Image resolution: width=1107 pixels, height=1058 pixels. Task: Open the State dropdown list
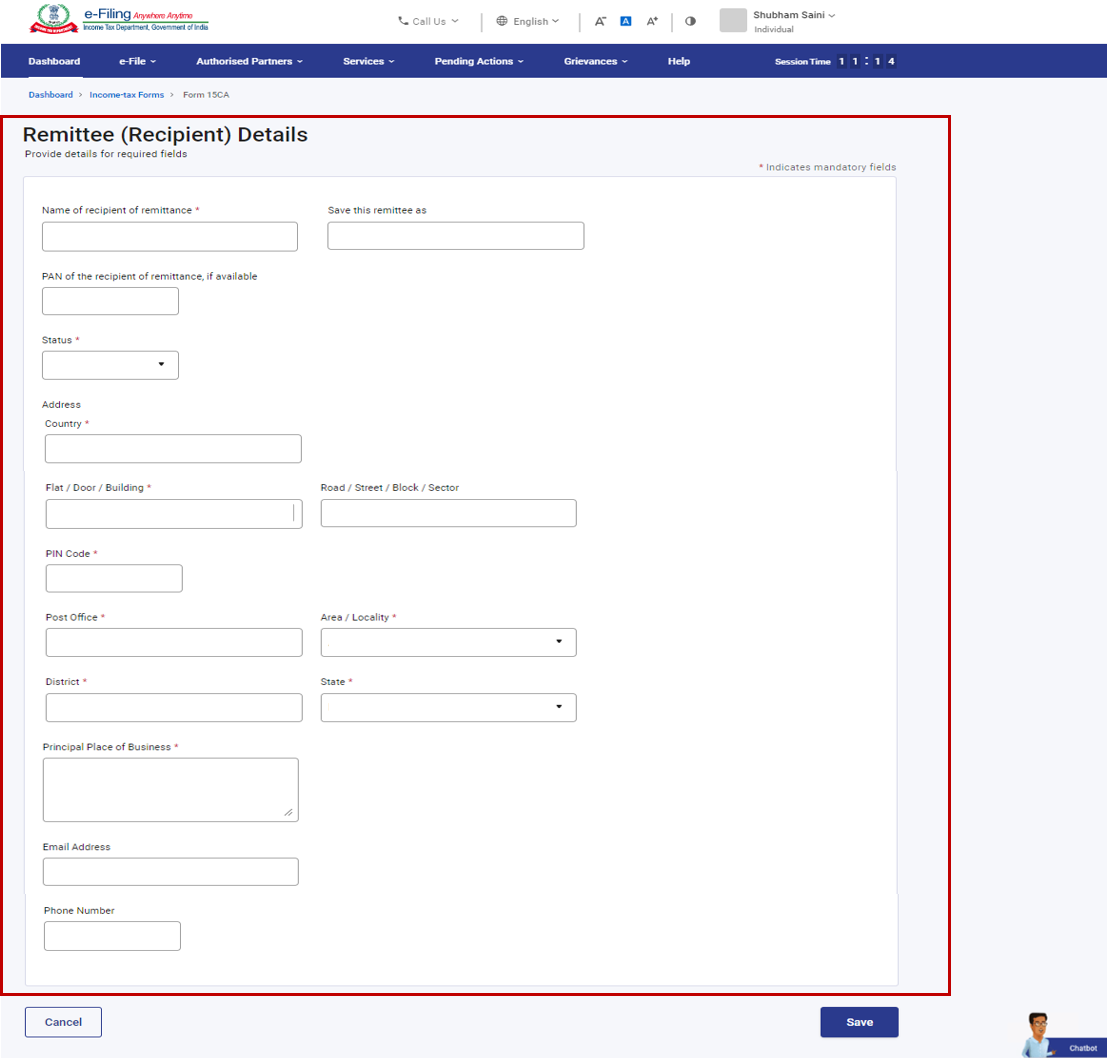click(448, 707)
